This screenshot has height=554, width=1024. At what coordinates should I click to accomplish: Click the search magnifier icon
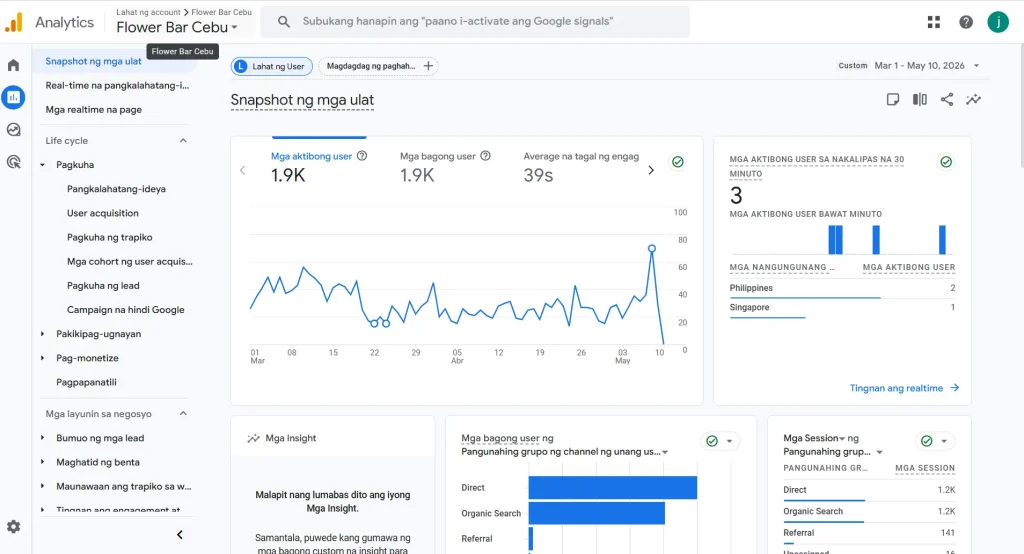[283, 22]
